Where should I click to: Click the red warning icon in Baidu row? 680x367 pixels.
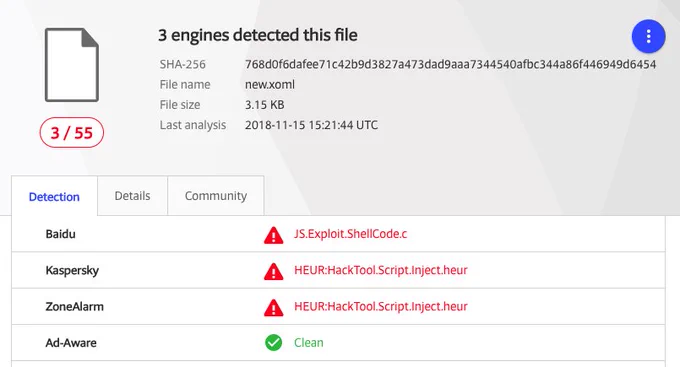coord(274,235)
